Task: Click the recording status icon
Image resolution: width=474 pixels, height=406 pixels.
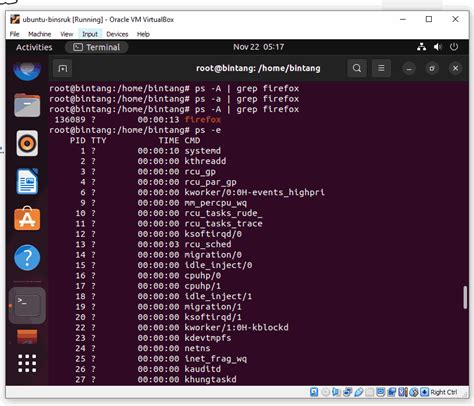Action: tap(392, 392)
